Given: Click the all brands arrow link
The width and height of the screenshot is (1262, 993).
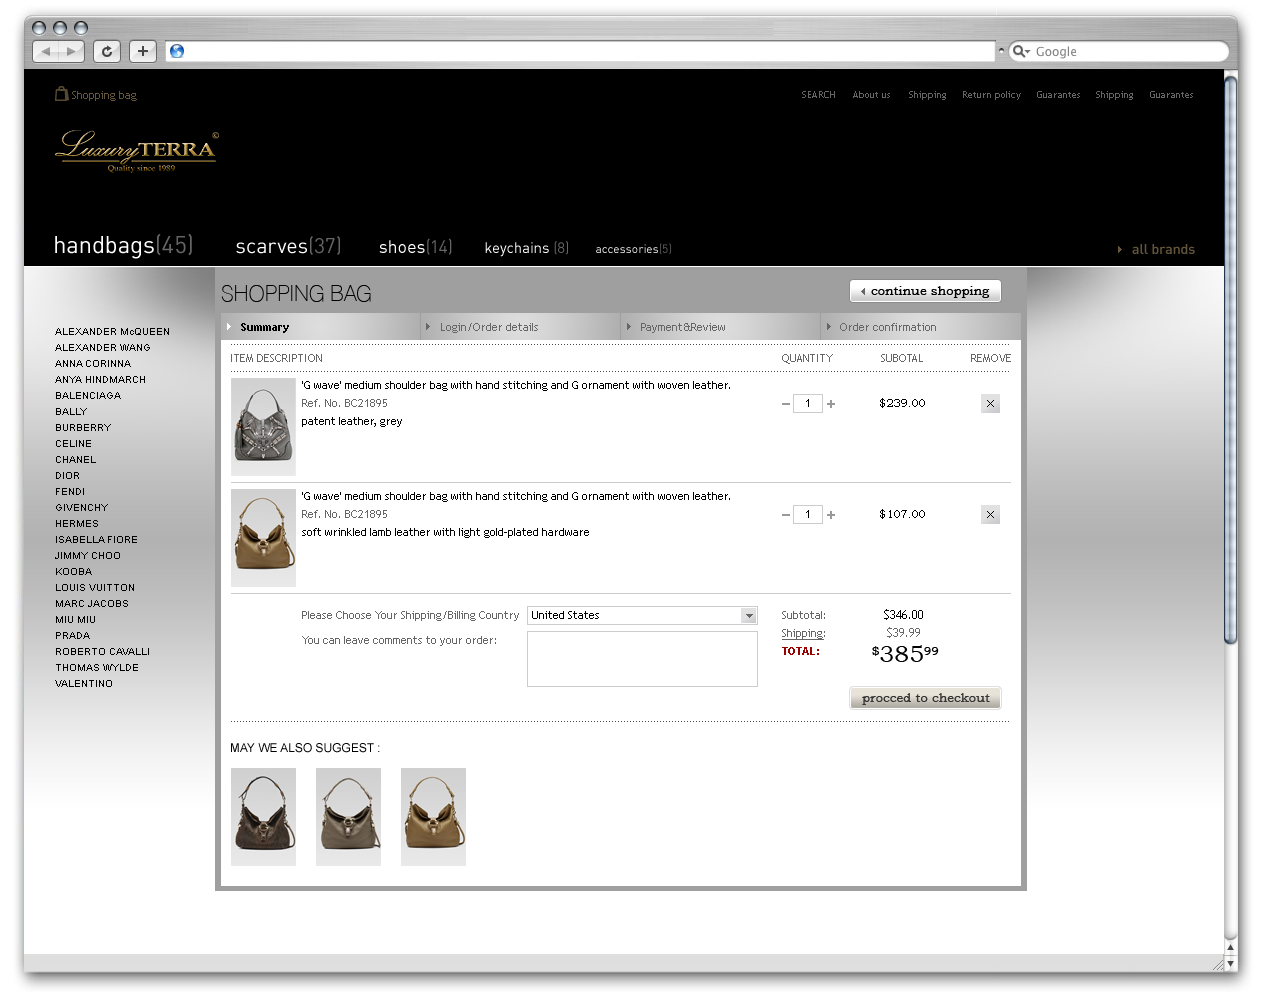Looking at the screenshot, I should coord(1156,250).
